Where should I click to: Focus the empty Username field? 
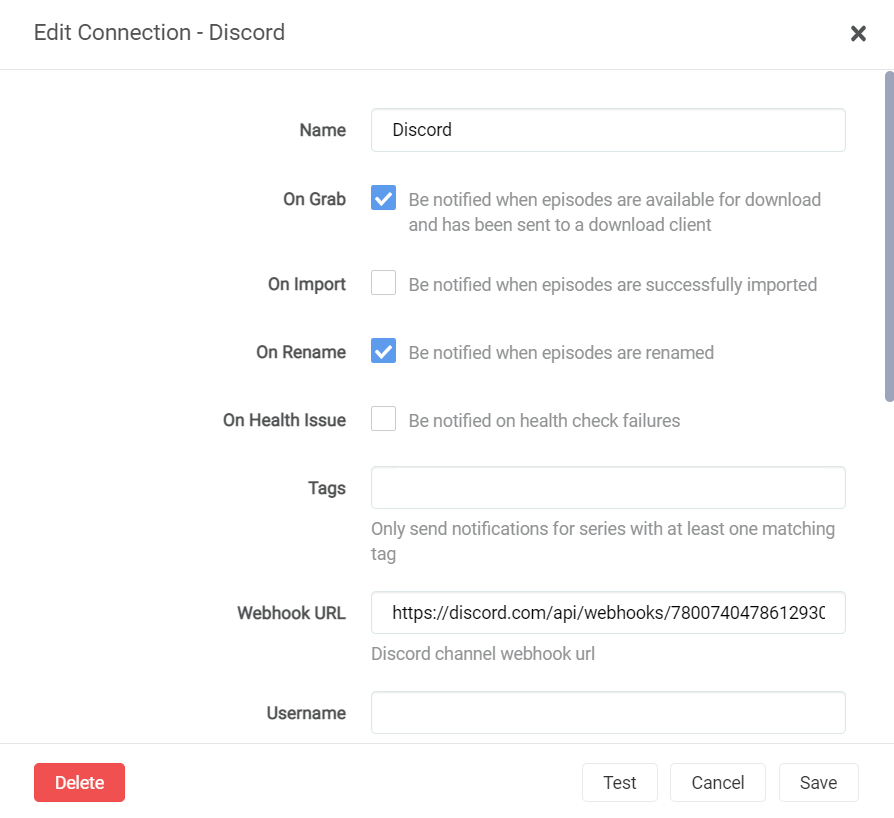pyautogui.click(x=607, y=712)
